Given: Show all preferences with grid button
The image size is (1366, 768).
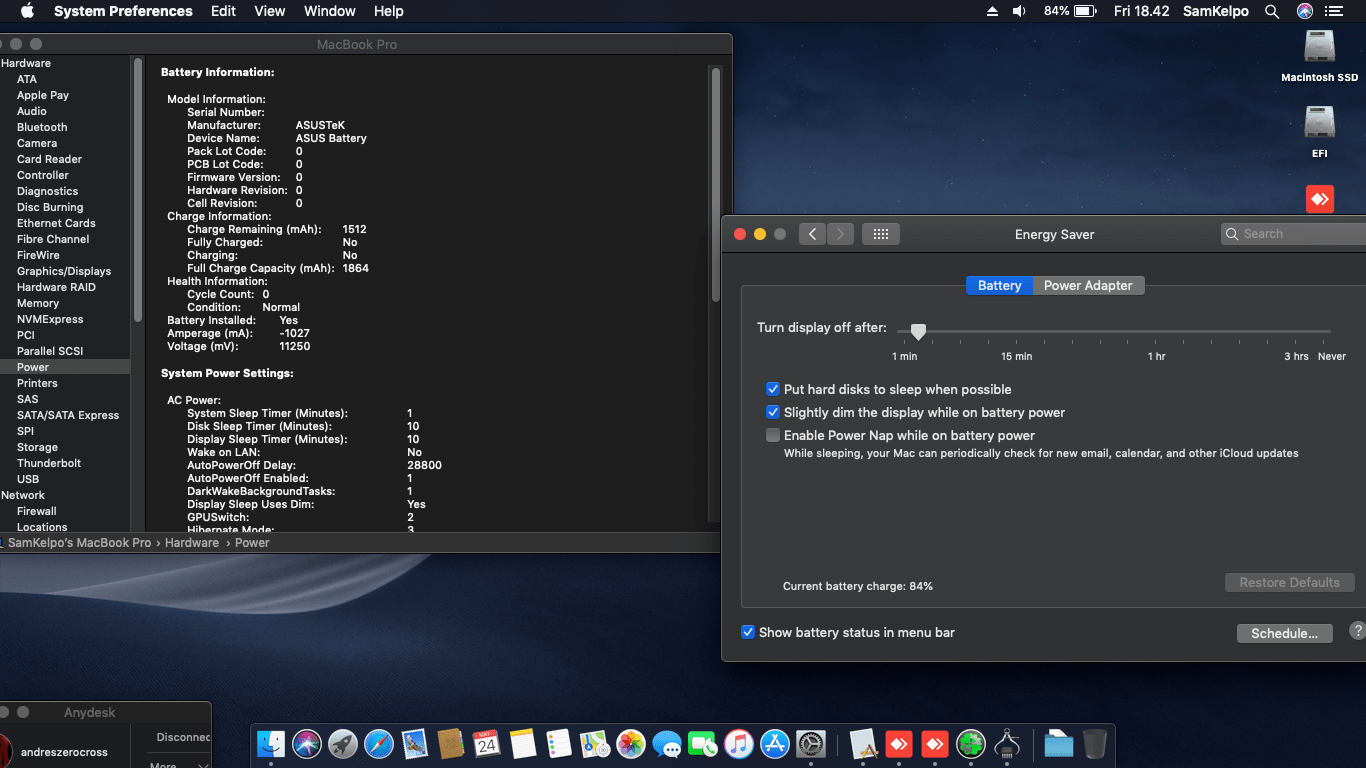Looking at the screenshot, I should coord(881,234).
